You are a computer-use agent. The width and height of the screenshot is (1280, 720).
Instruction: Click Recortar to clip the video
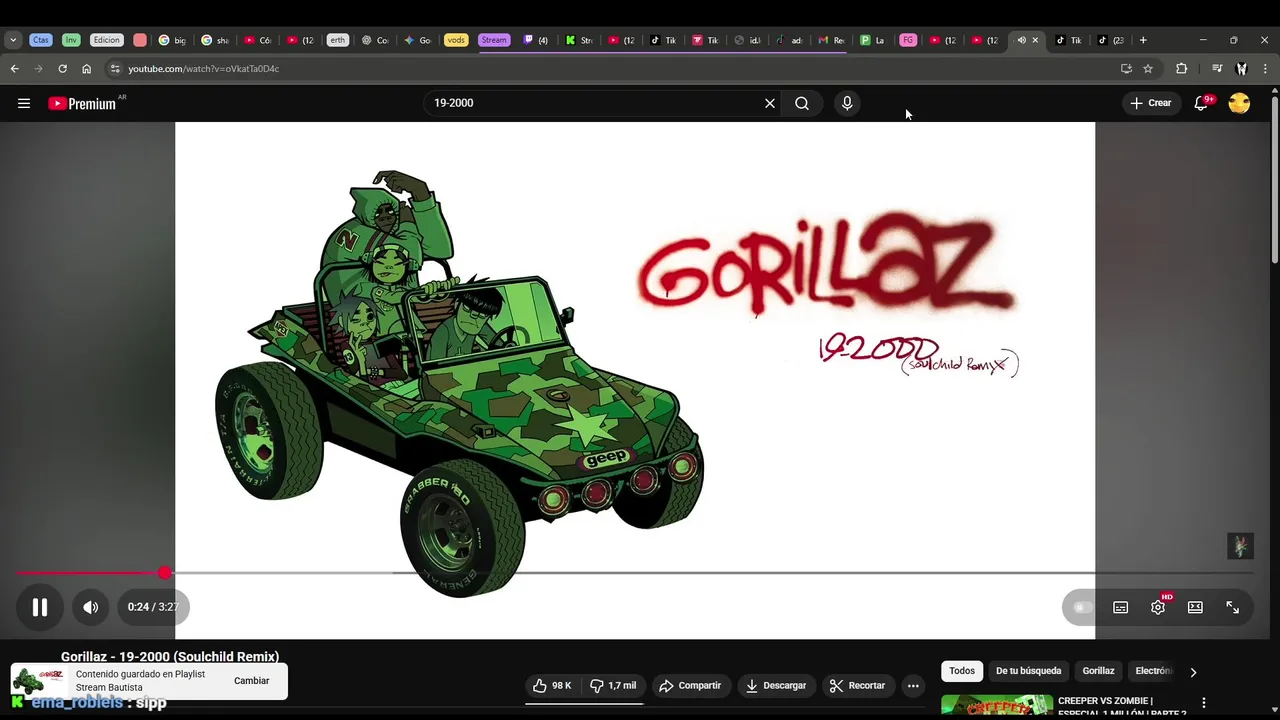857,685
